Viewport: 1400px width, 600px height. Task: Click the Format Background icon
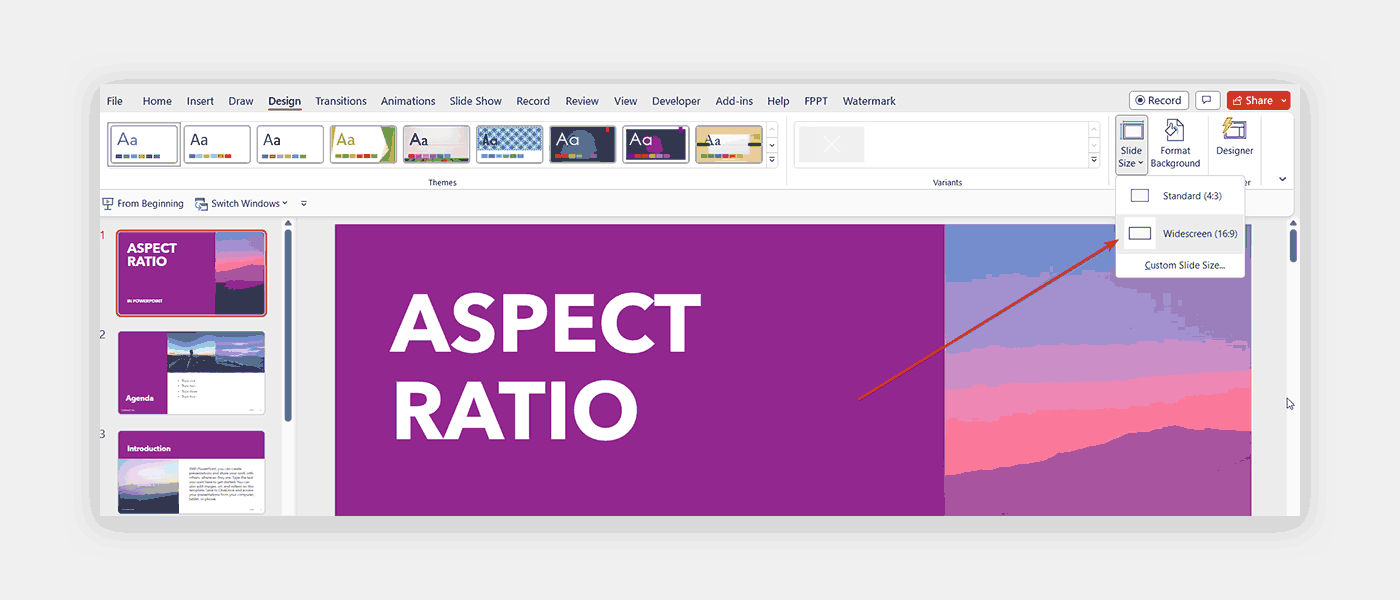(x=1174, y=145)
